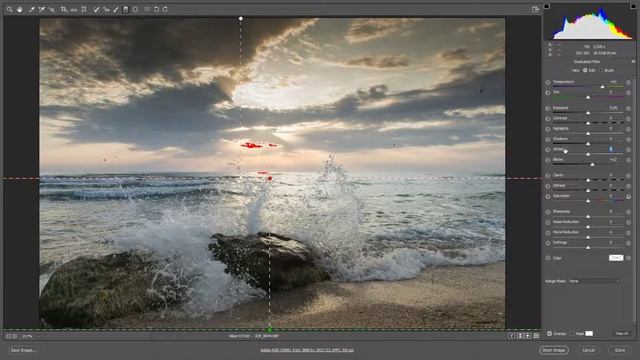This screenshot has width=640, height=360.
Task: Click the Open Image button
Action: point(553,350)
